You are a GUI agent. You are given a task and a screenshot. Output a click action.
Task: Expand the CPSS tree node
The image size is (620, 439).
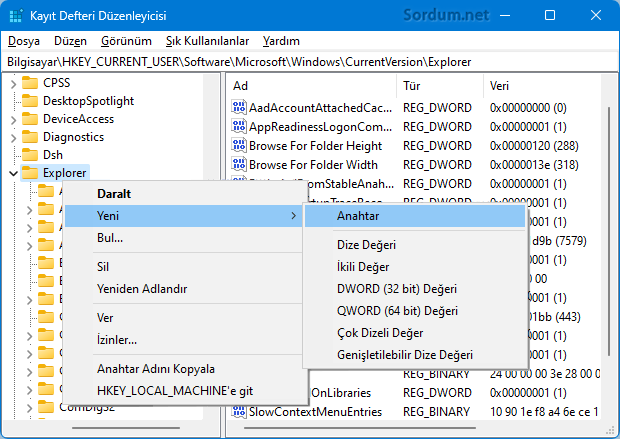pos(13,84)
